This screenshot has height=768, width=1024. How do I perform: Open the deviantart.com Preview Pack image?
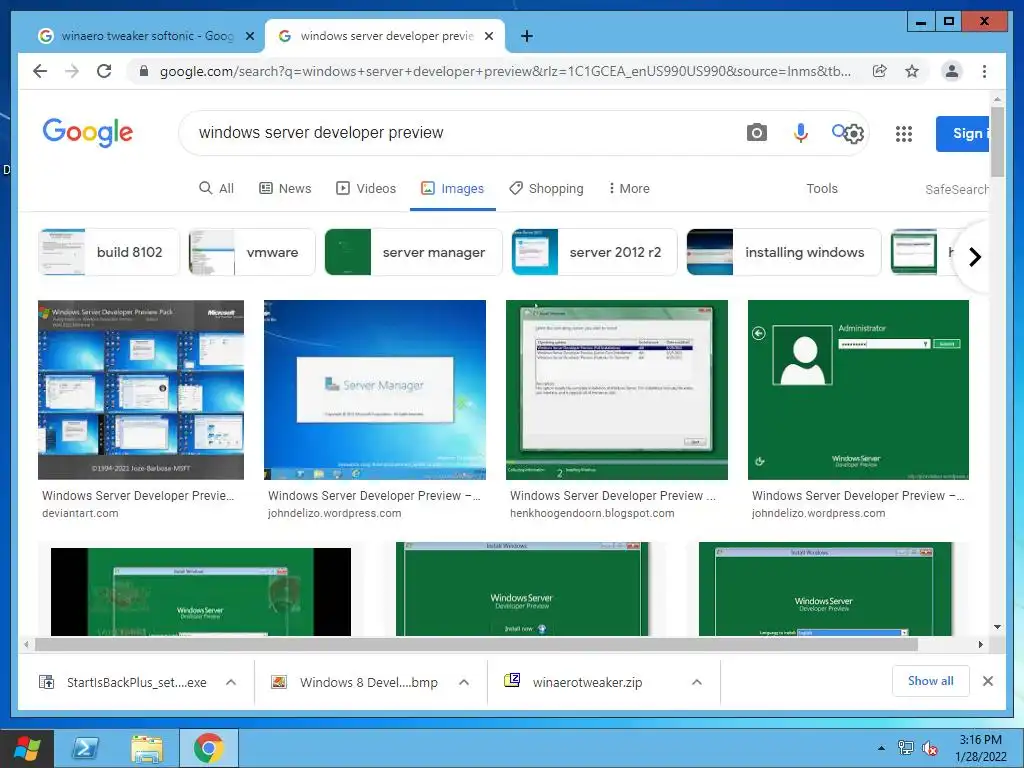coord(141,390)
